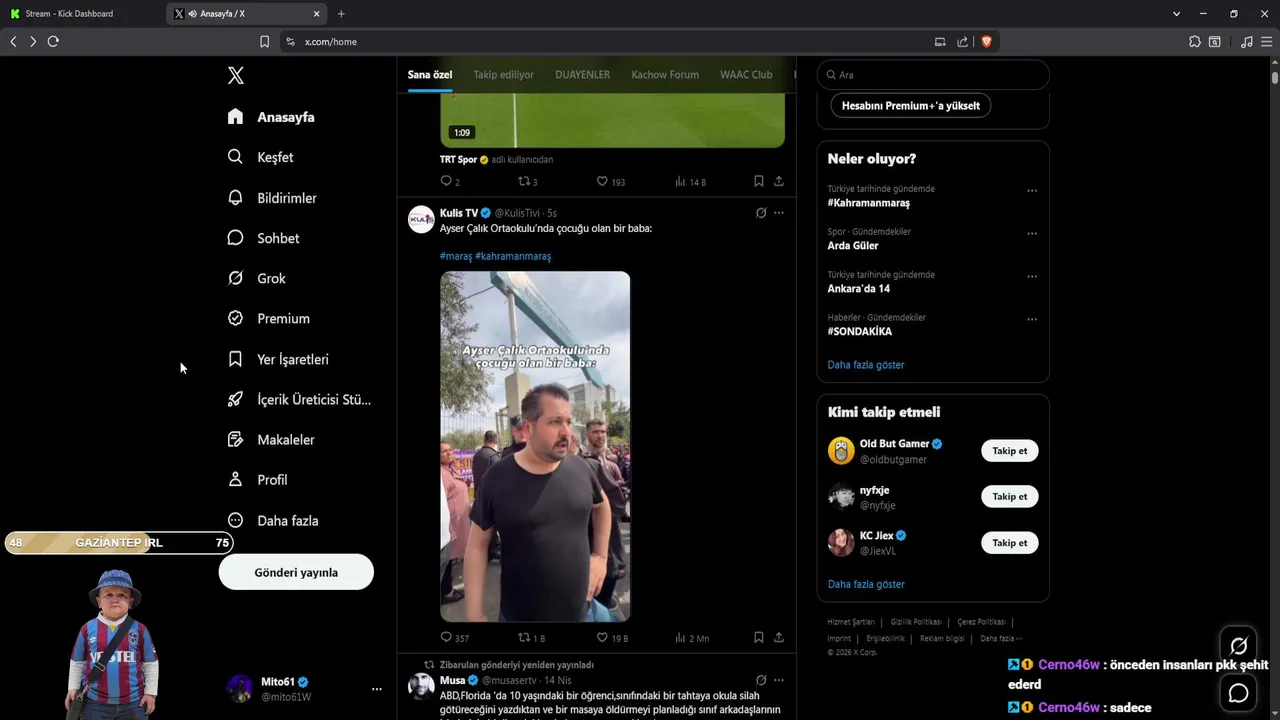This screenshot has width=1280, height=720.
Task: Show more trends under Neler oluyor
Action: (866, 365)
